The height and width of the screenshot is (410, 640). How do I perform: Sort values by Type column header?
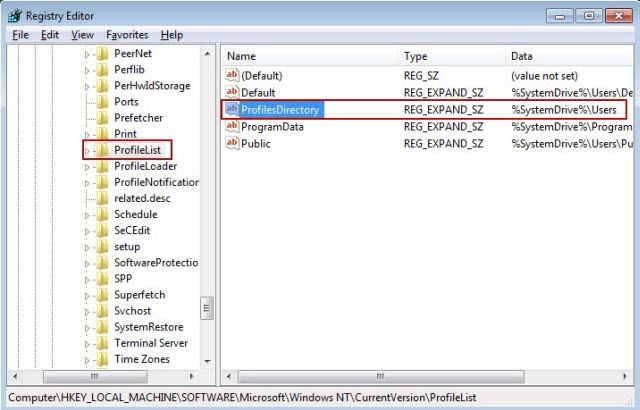click(452, 56)
